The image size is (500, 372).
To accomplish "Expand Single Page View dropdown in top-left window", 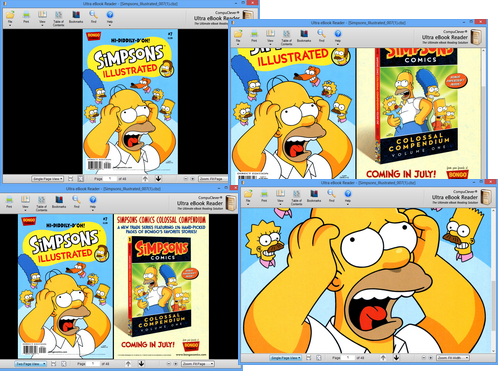I will click(47, 179).
